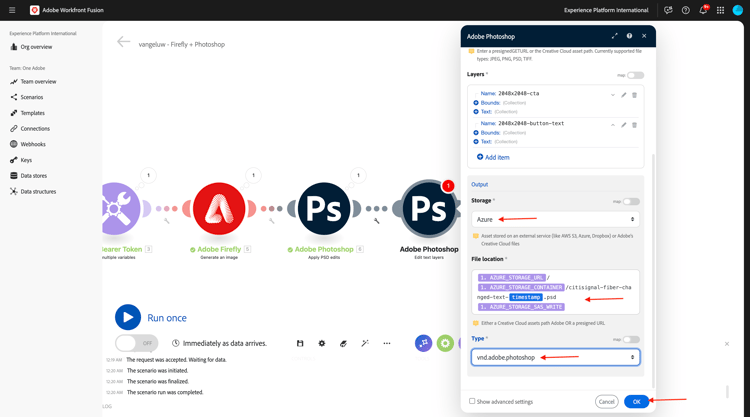The width and height of the screenshot is (750, 417).
Task: Click the purple flow control tools icon
Action: coord(423,343)
